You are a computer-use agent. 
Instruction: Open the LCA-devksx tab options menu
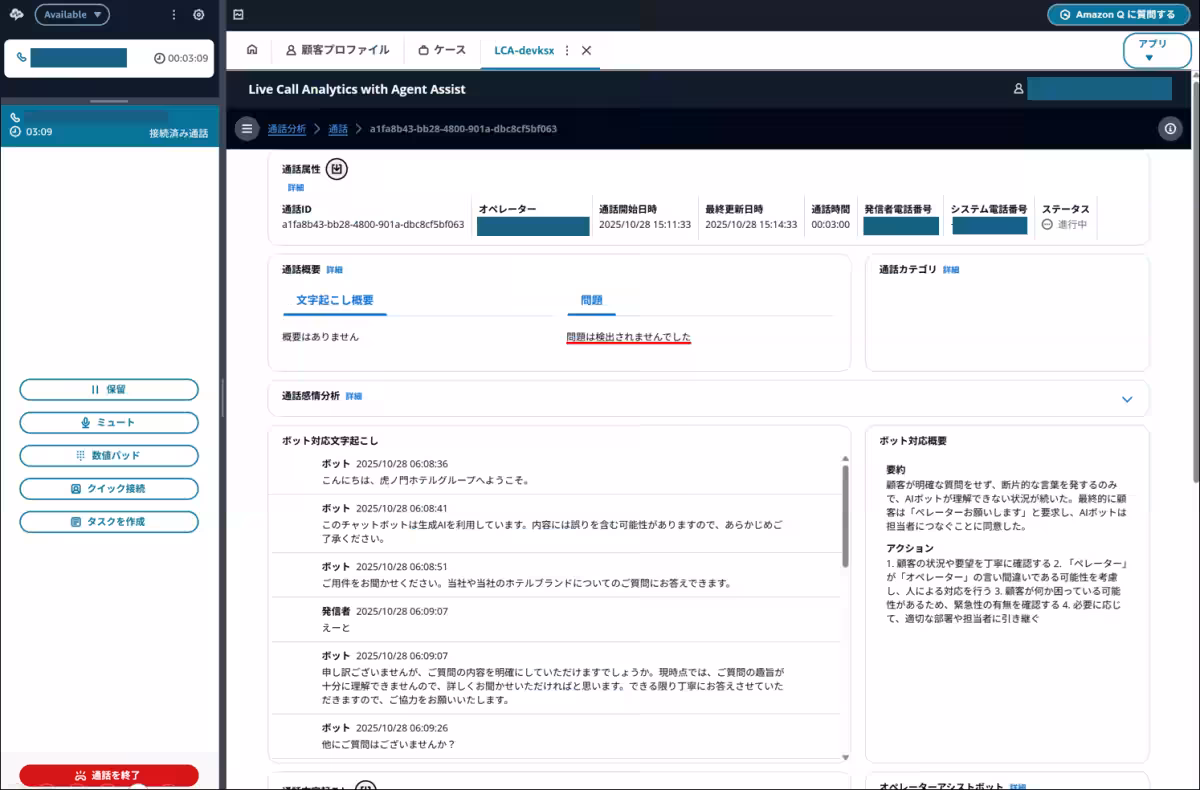tap(567, 50)
